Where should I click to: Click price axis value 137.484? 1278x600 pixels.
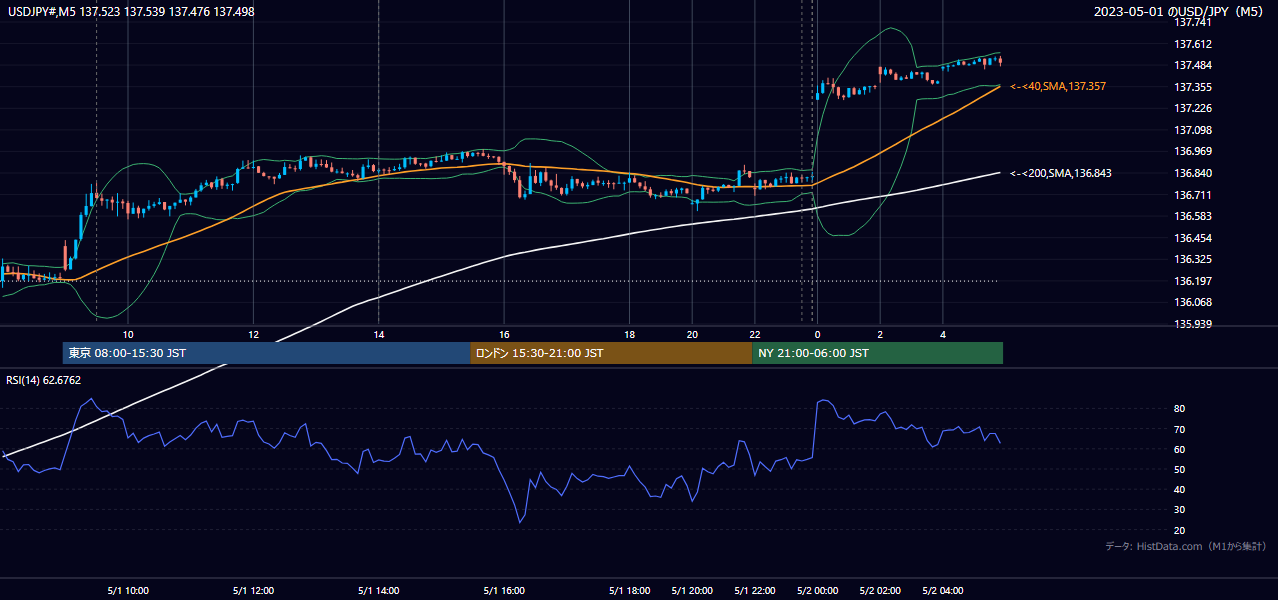[1192, 66]
